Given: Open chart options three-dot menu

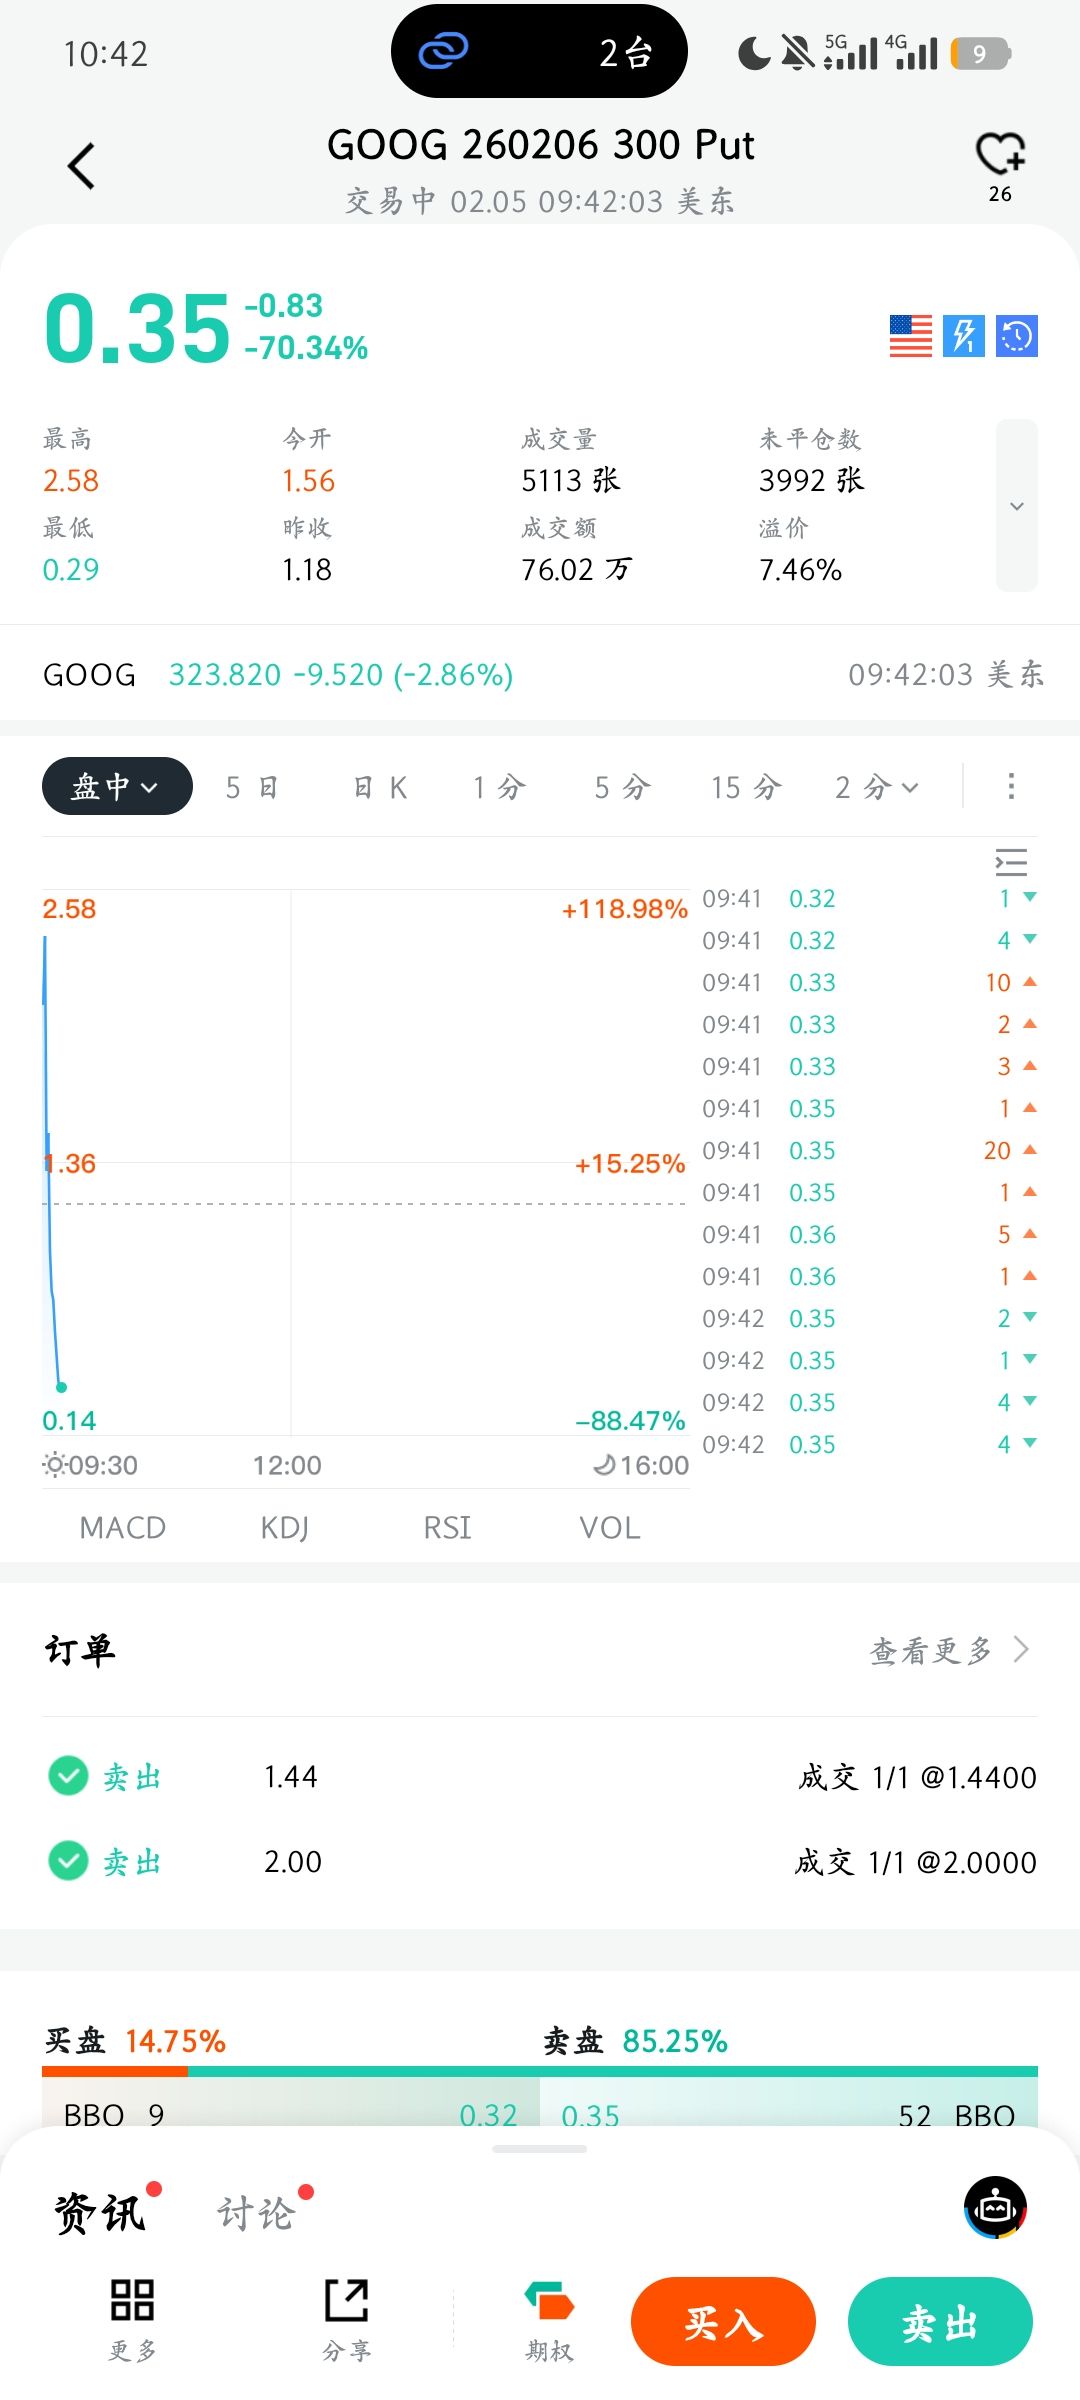Looking at the screenshot, I should 1011,787.
